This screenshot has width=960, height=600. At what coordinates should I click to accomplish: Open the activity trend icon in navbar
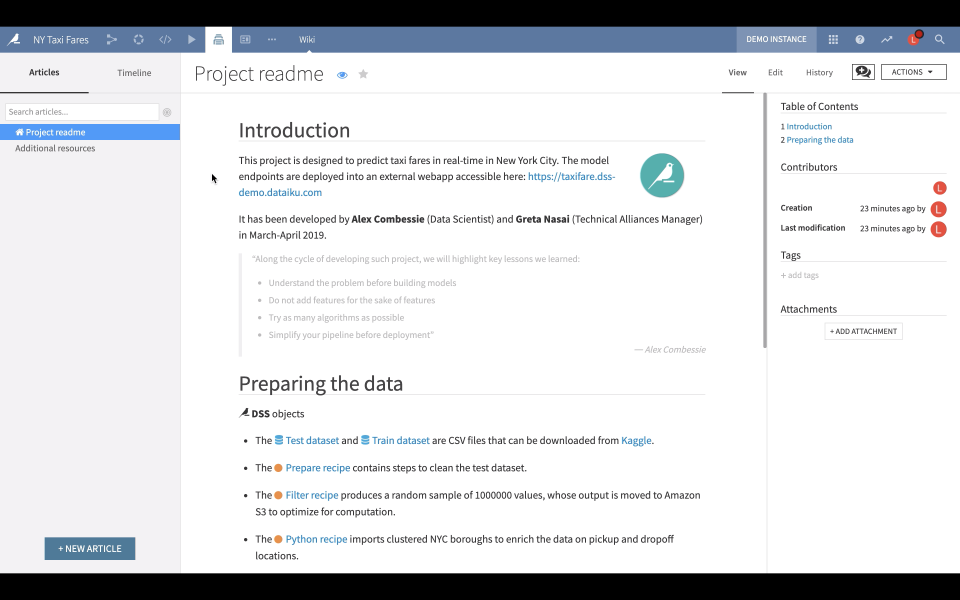(x=887, y=39)
